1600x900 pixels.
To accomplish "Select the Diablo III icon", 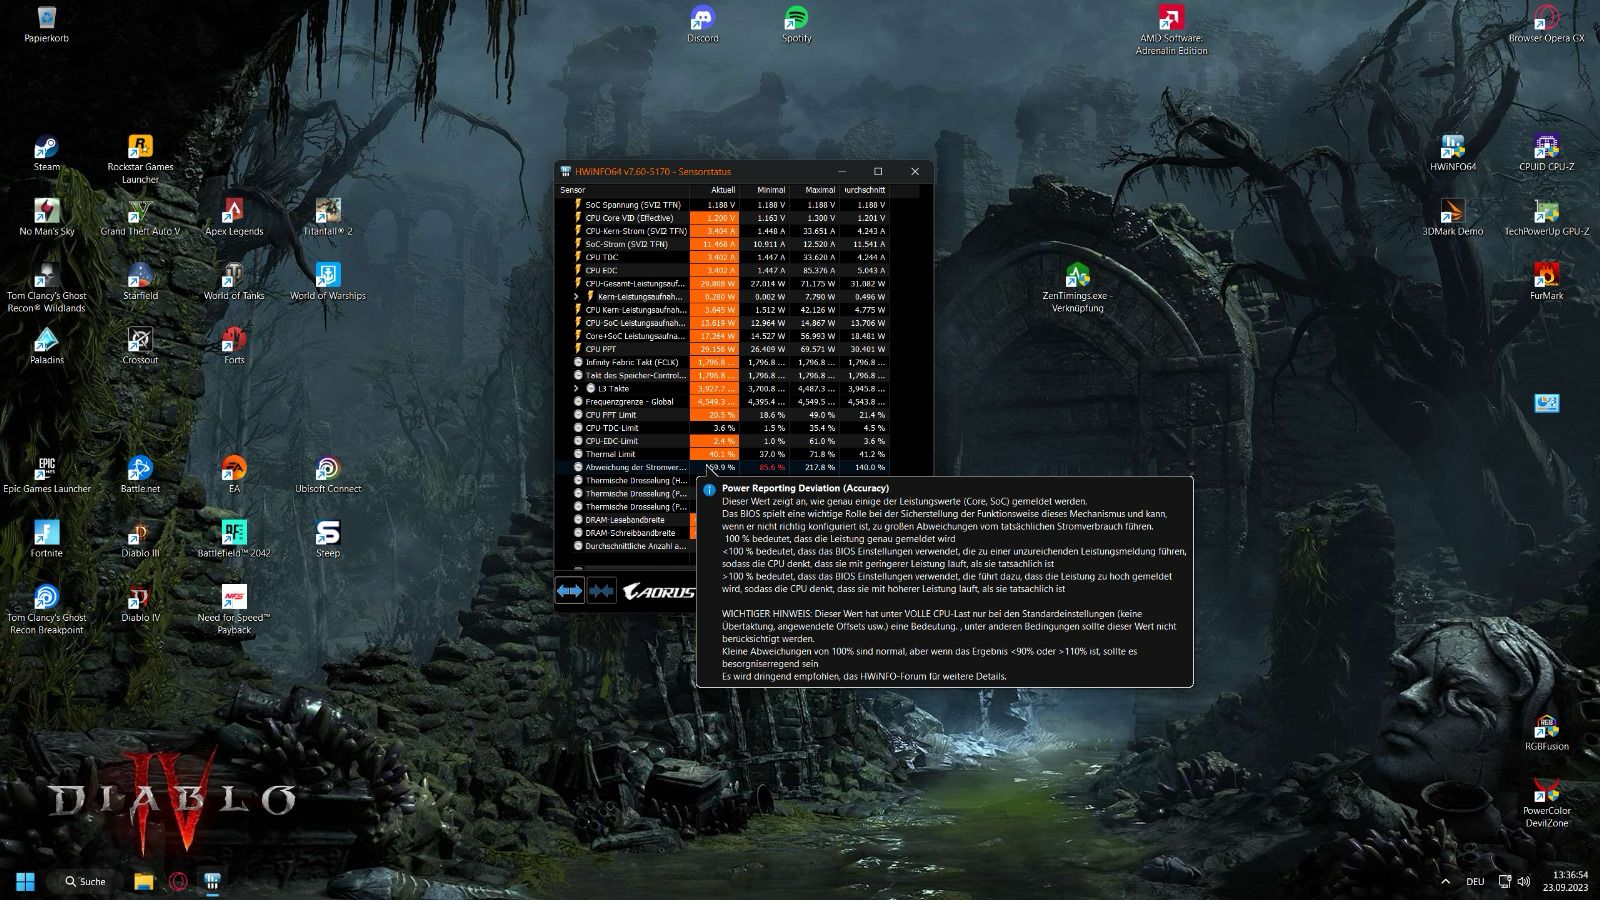I will point(140,538).
